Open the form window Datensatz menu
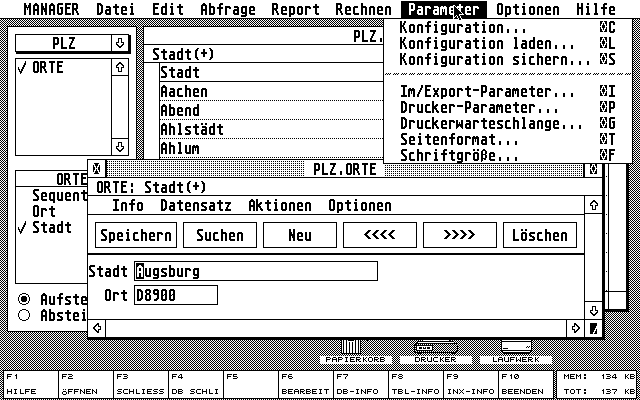This screenshot has height=400, width=640. pos(196,205)
